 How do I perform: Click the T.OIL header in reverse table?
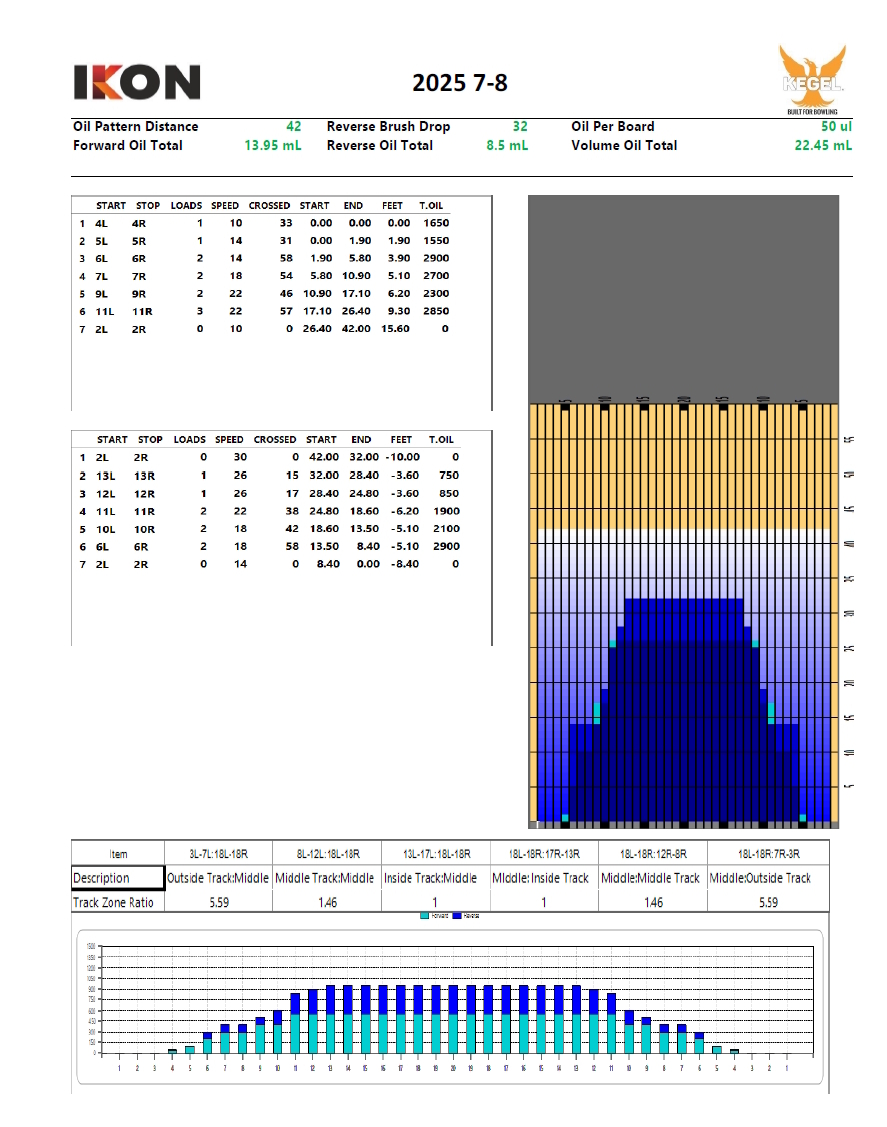[x=441, y=440]
